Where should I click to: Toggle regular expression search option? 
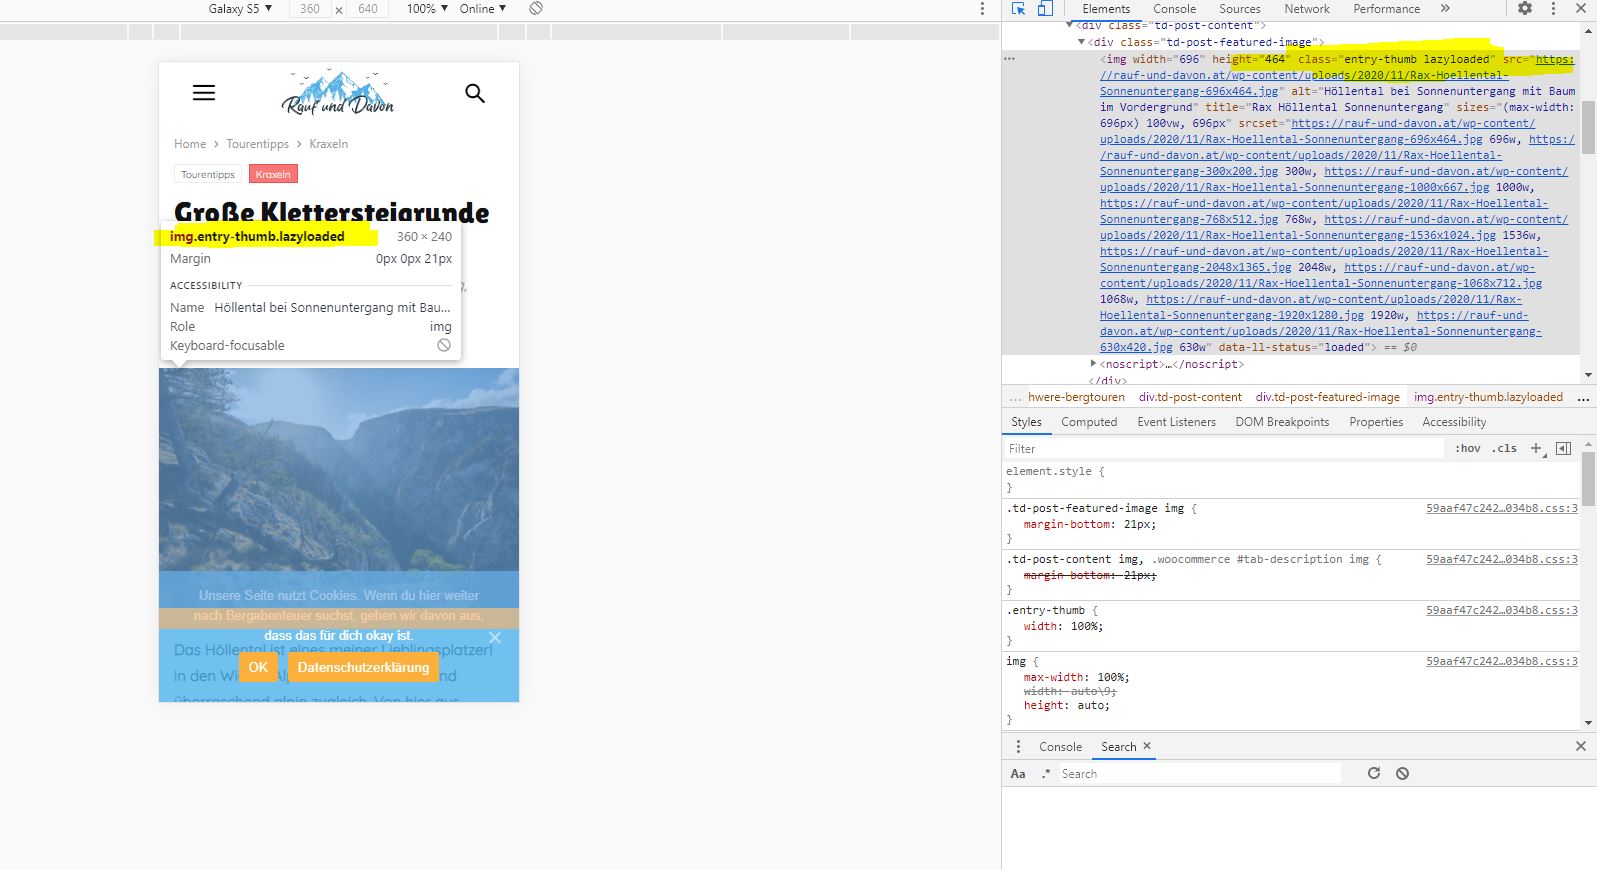1046,773
